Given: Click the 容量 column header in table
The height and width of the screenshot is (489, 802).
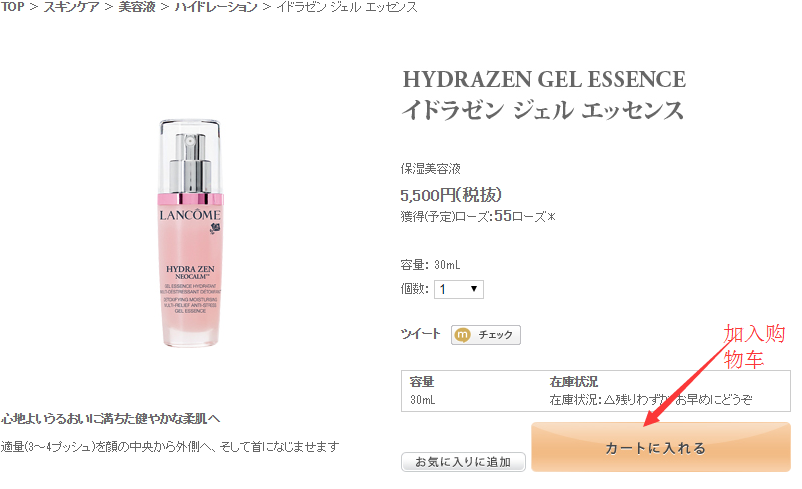Looking at the screenshot, I should [x=422, y=382].
